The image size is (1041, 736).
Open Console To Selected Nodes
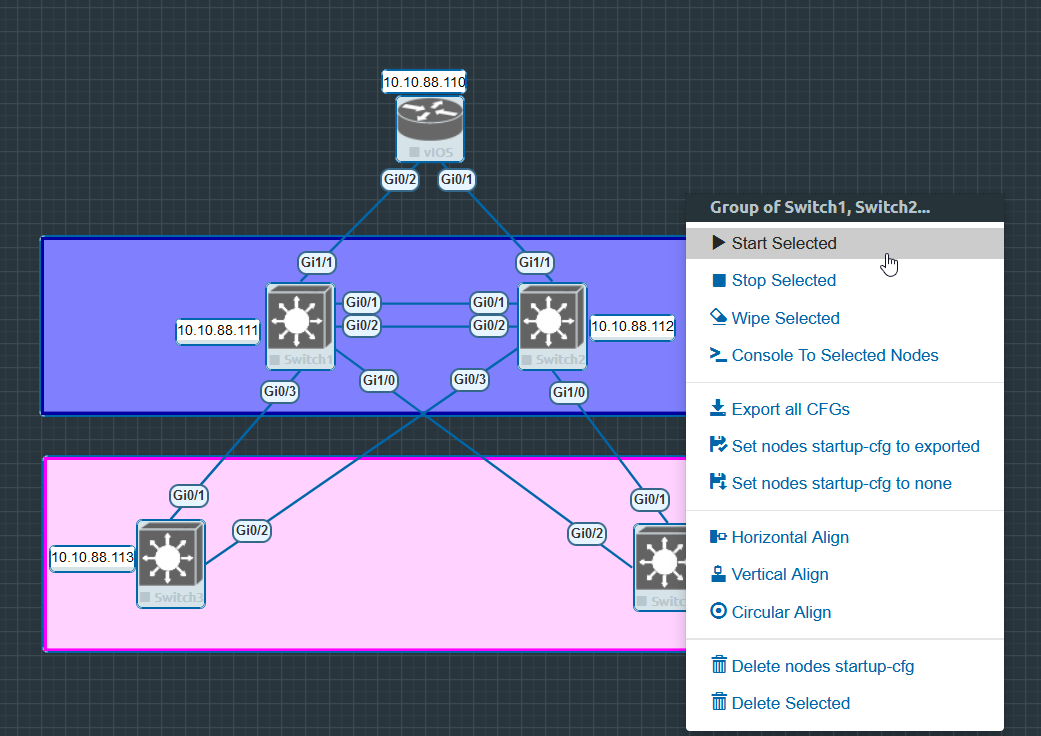click(835, 355)
